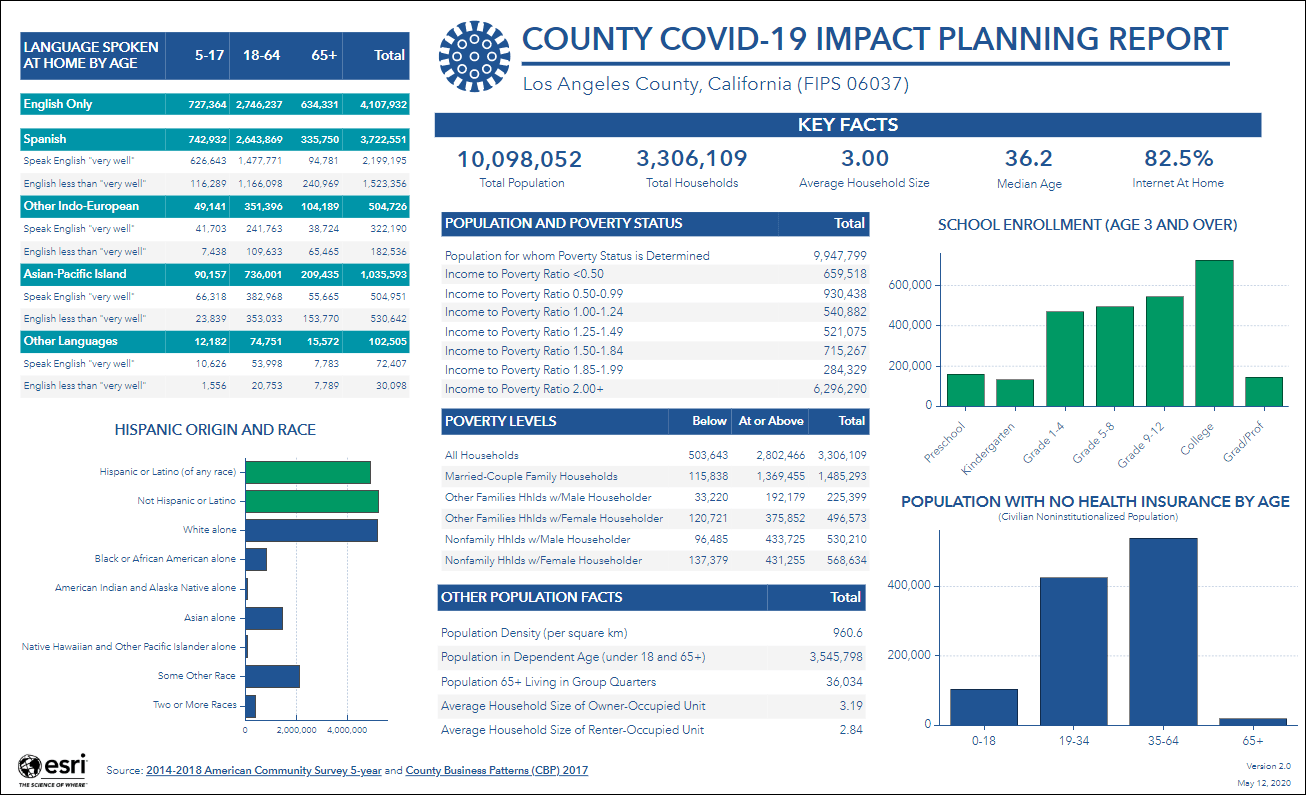Click the COVID virus logo icon

click(x=476, y=55)
